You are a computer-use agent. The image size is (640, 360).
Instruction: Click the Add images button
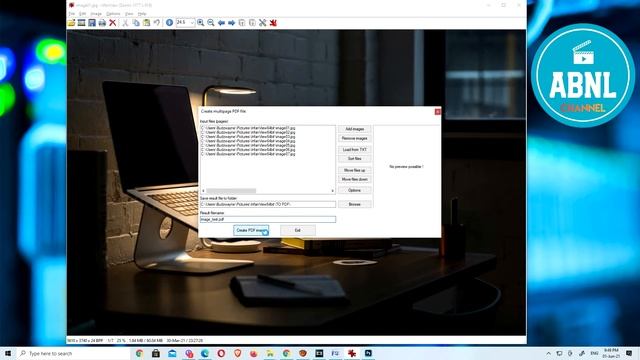[x=355, y=129]
